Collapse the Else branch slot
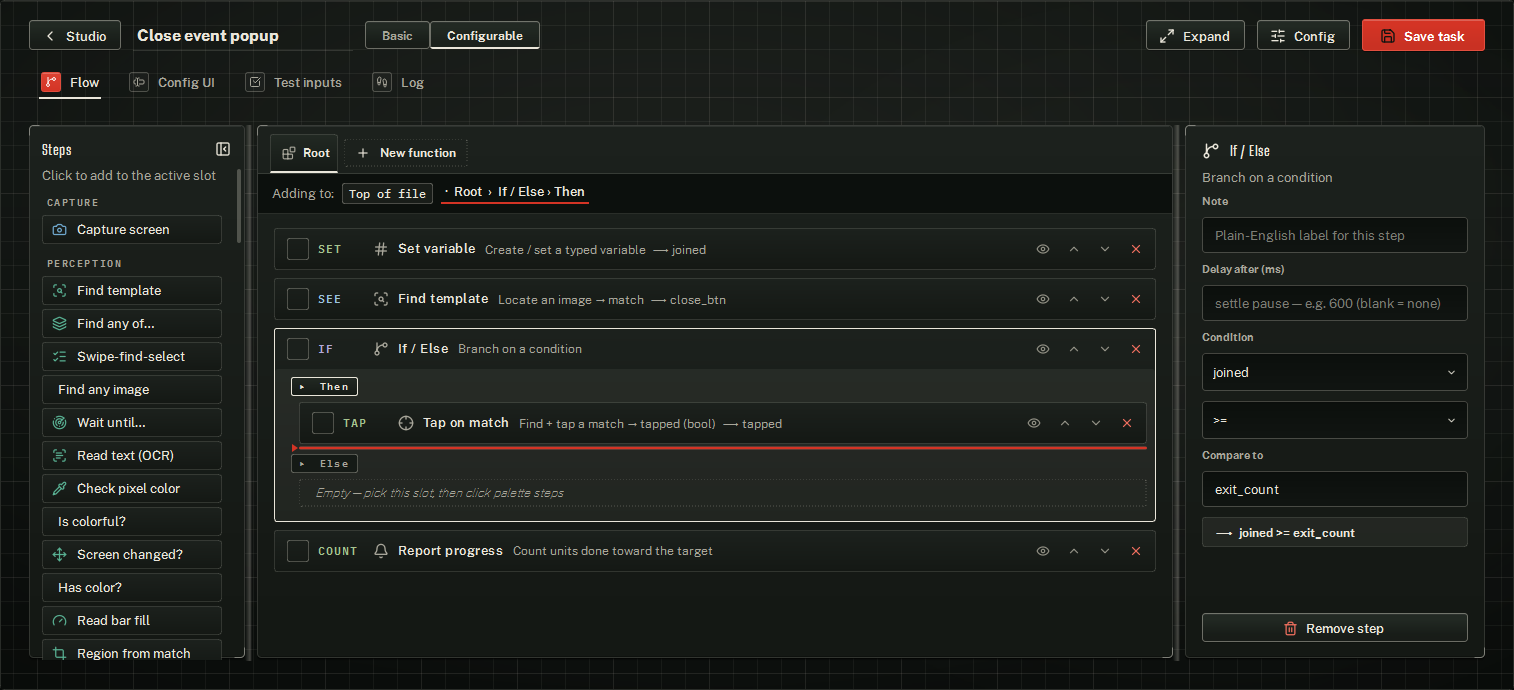The height and width of the screenshot is (690, 1514). [324, 463]
